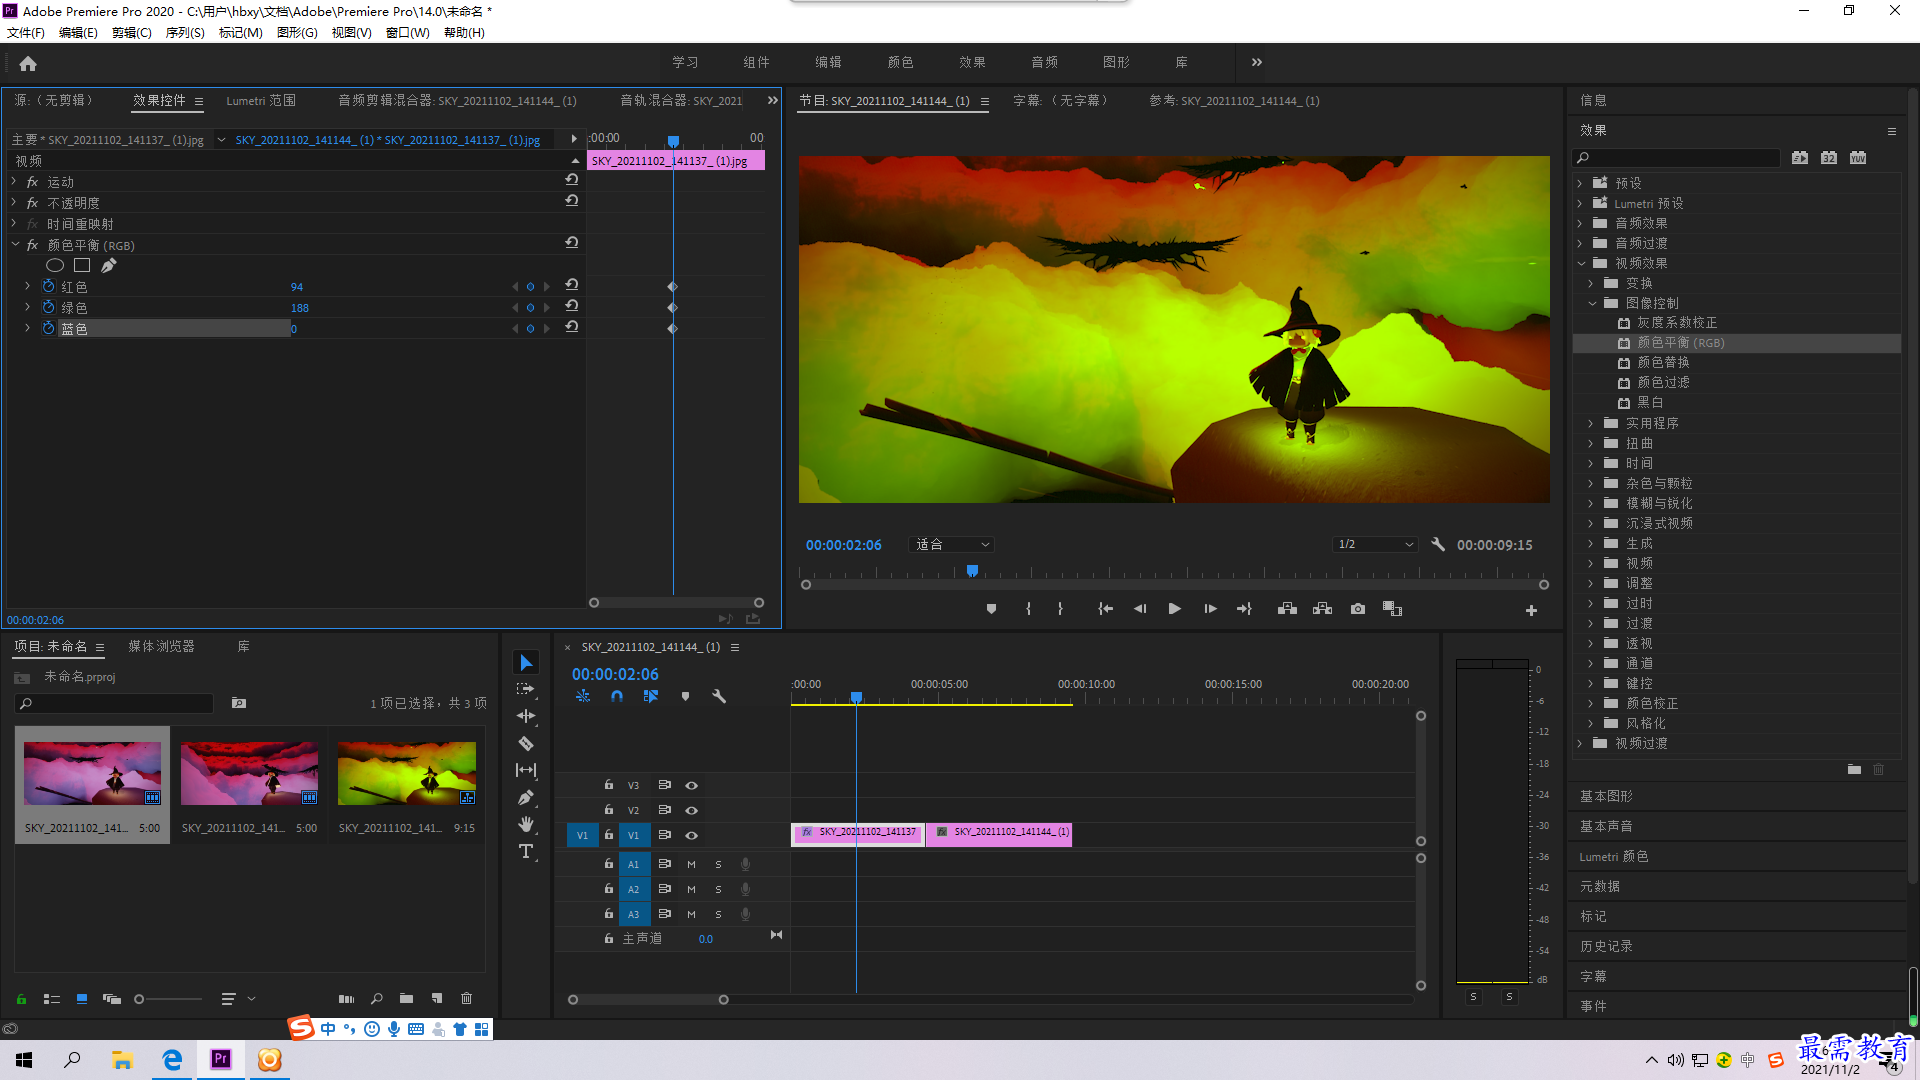Click New Item icon in Project panel
Viewport: 1920px width, 1080px height.
tap(437, 999)
